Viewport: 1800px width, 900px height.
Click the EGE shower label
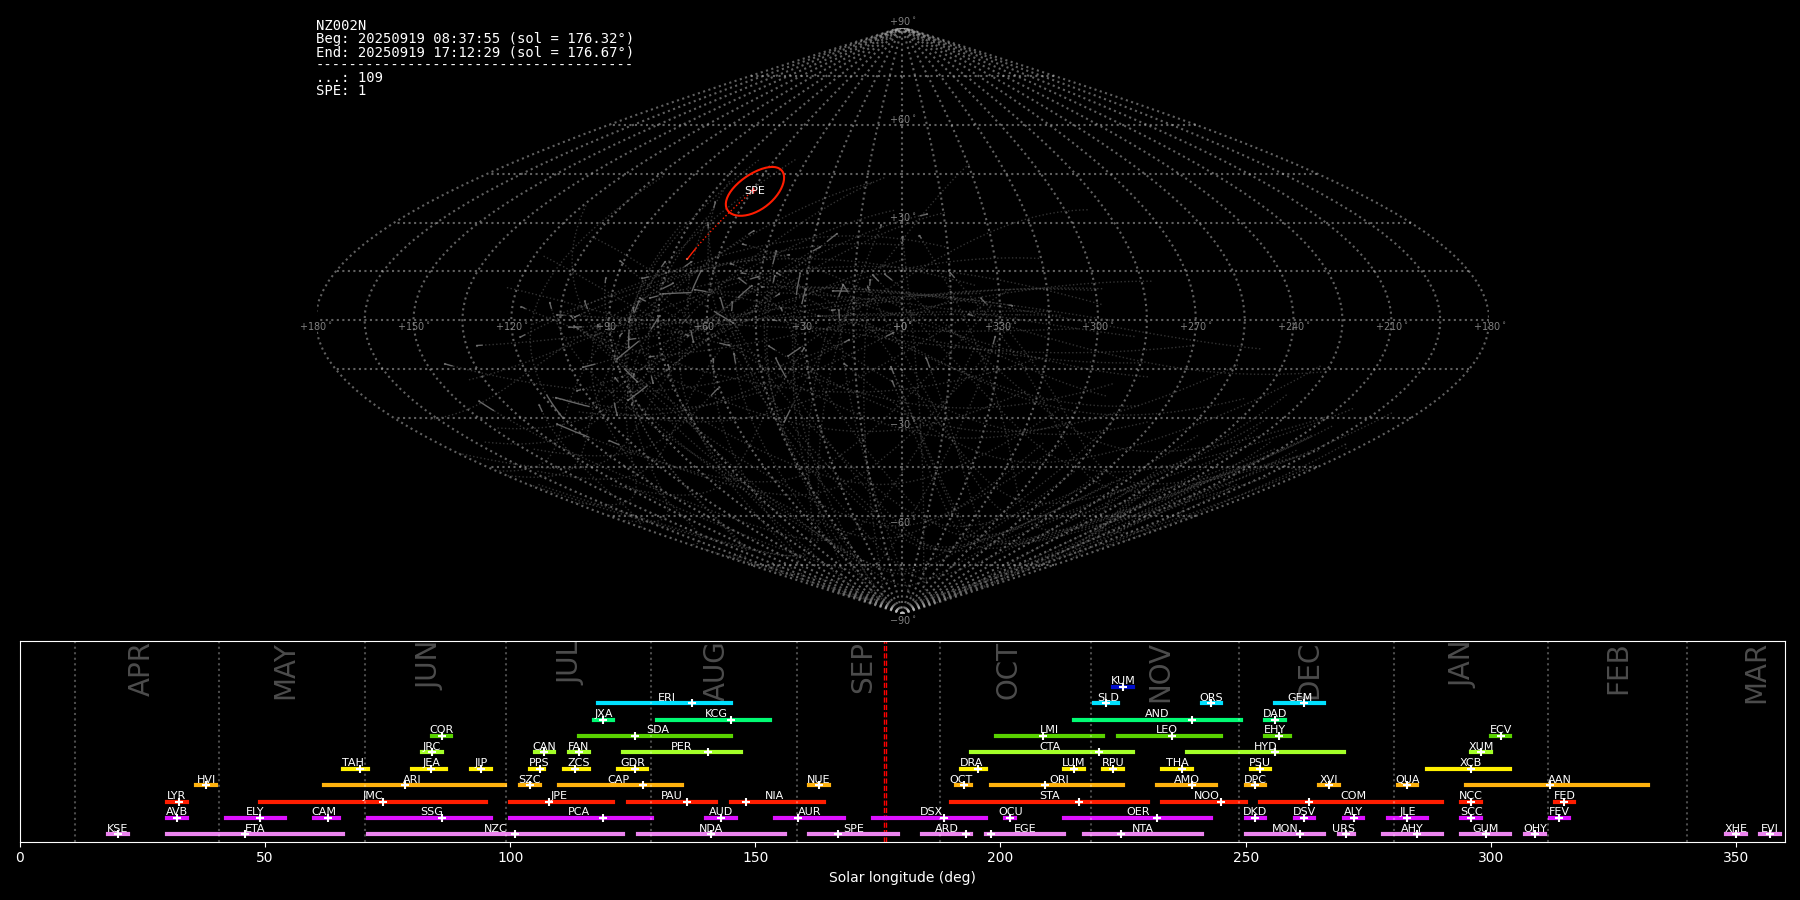click(1025, 829)
